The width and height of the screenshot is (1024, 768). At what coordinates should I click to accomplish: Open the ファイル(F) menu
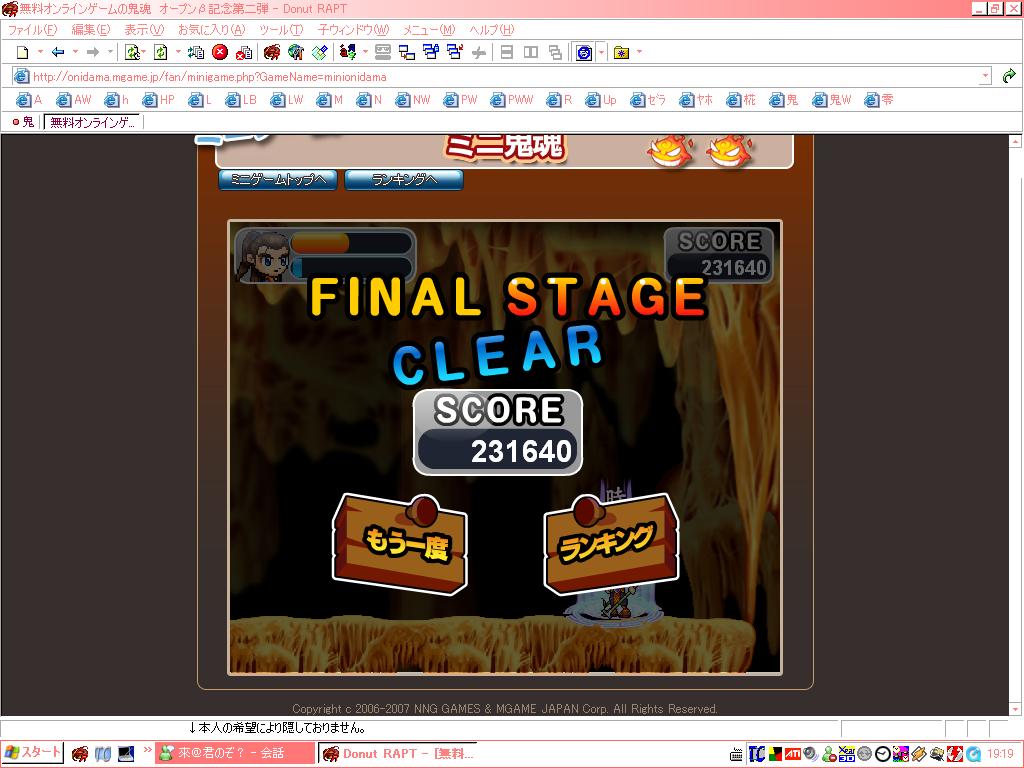[32, 29]
